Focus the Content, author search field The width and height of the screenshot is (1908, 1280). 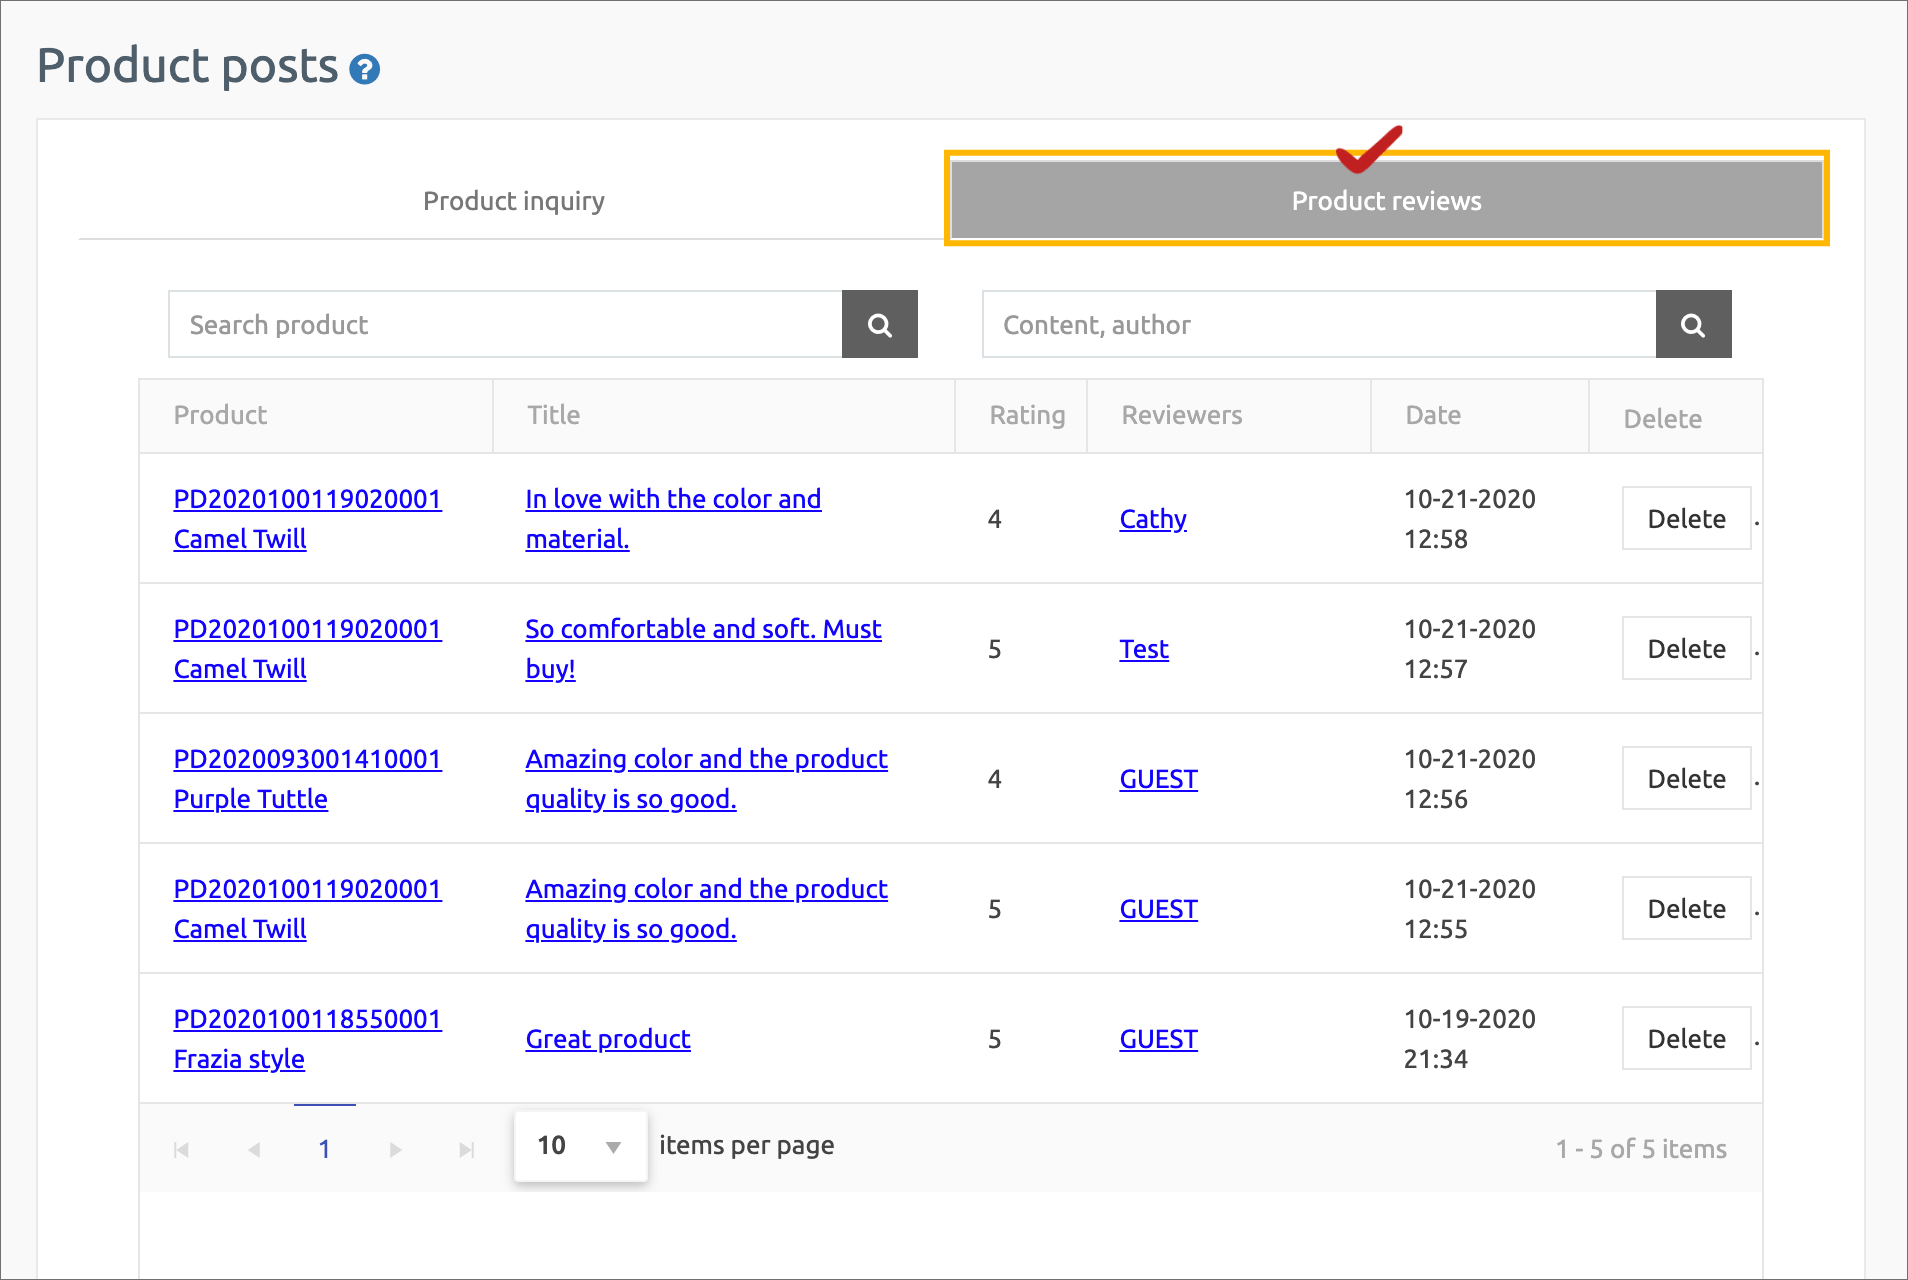[x=1318, y=325]
